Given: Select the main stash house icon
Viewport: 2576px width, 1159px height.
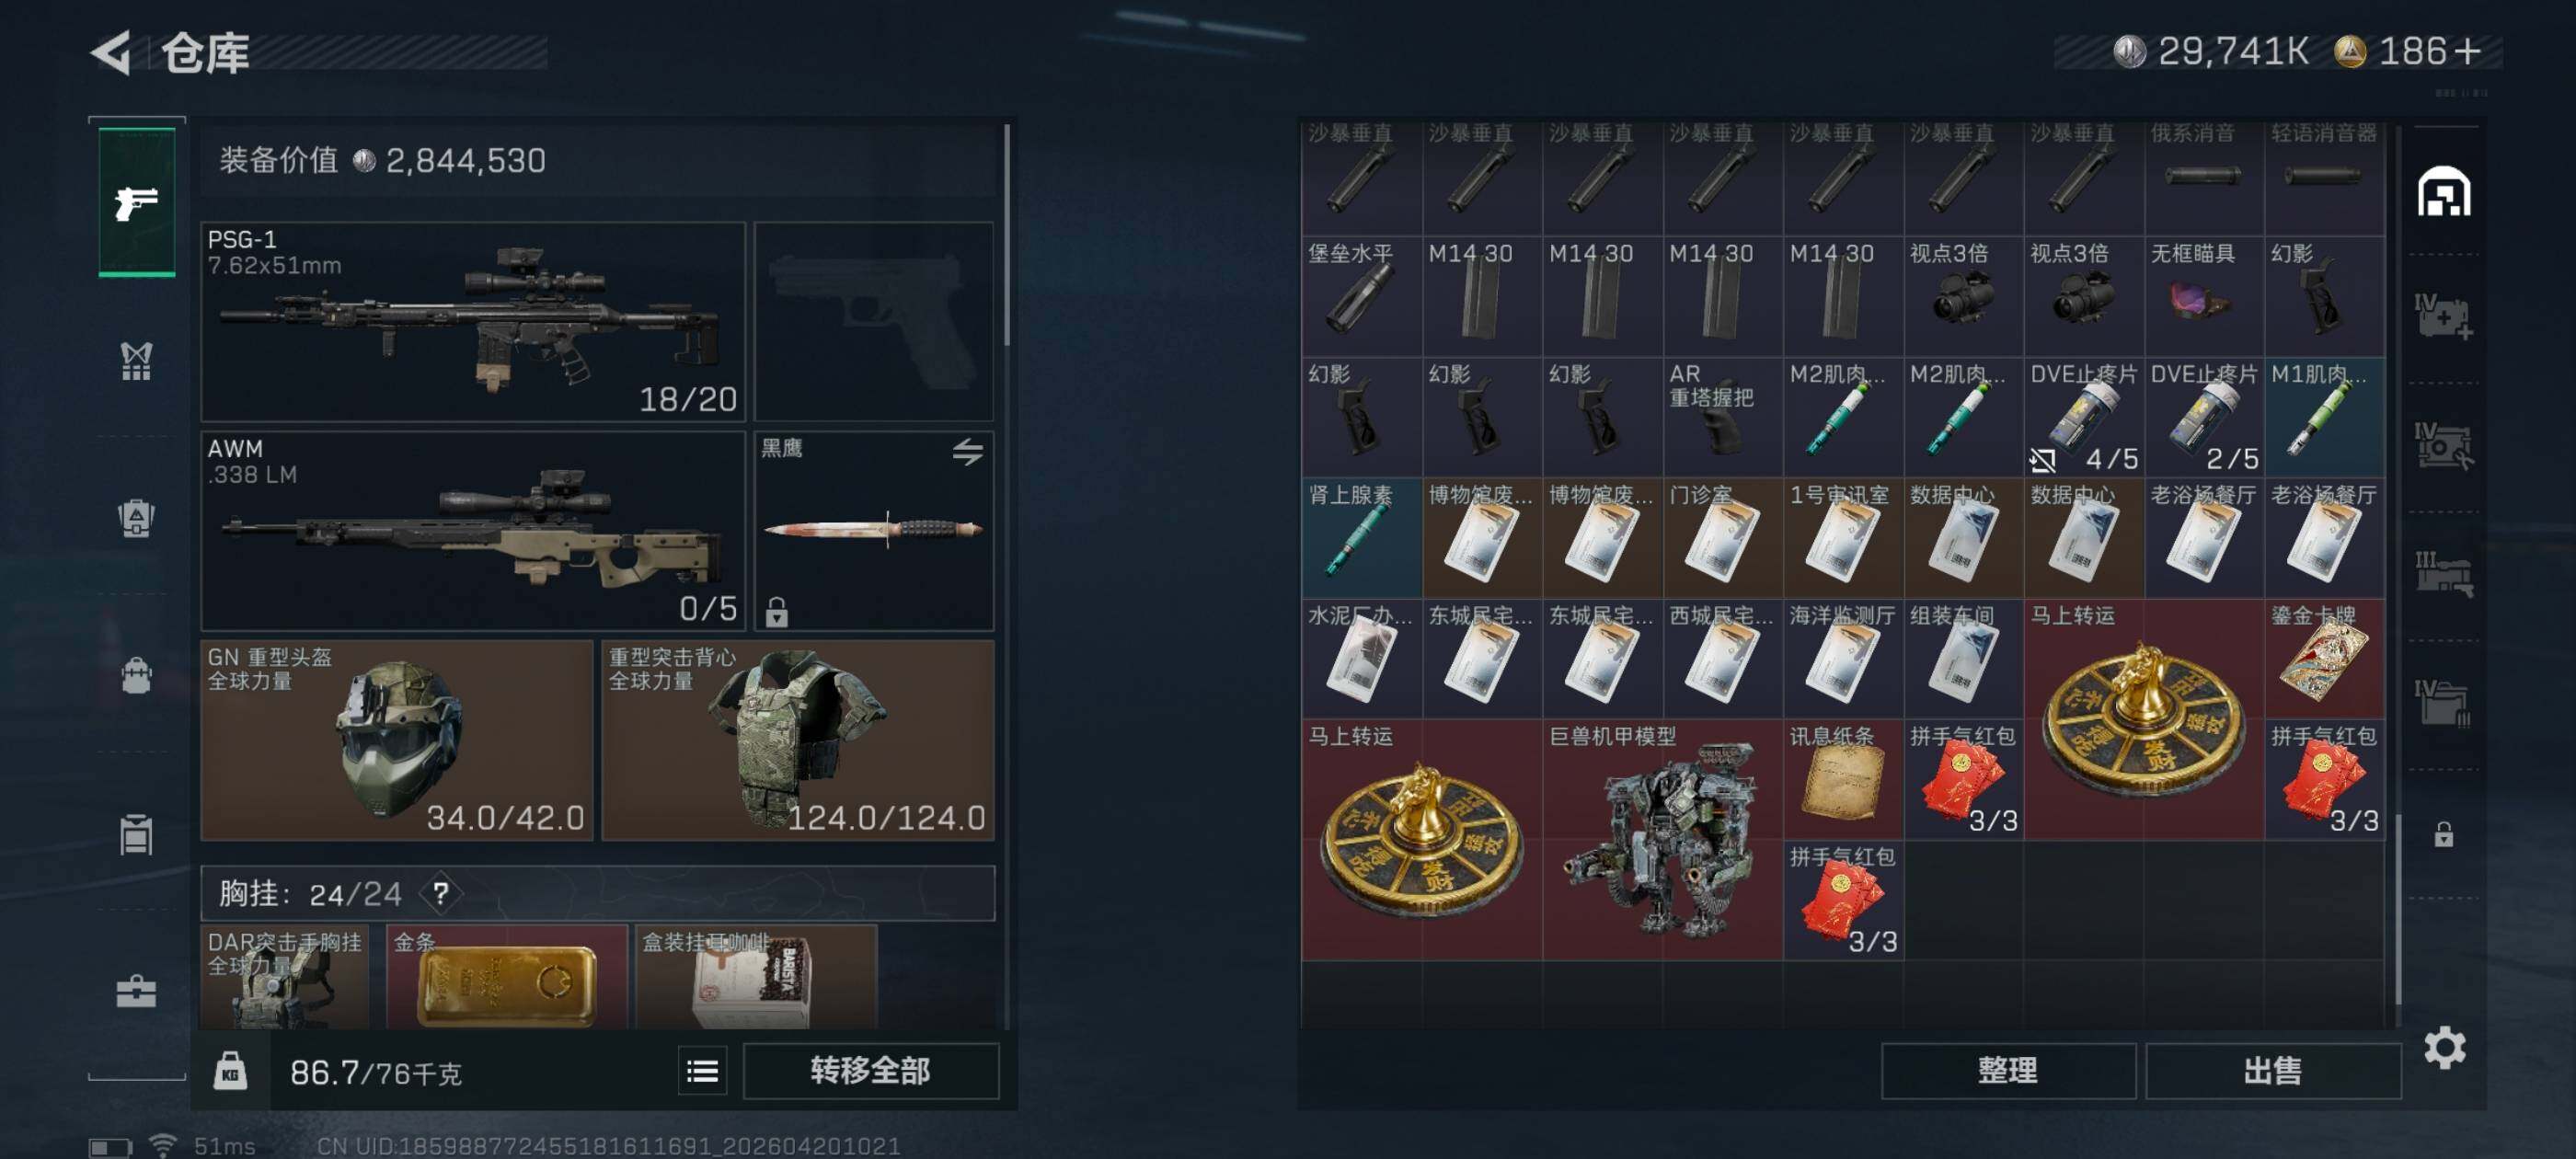Looking at the screenshot, I should point(2444,191).
